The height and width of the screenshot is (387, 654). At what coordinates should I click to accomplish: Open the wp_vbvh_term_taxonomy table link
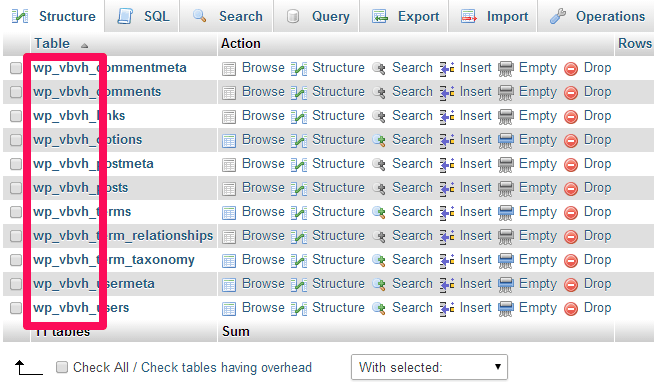(x=114, y=260)
